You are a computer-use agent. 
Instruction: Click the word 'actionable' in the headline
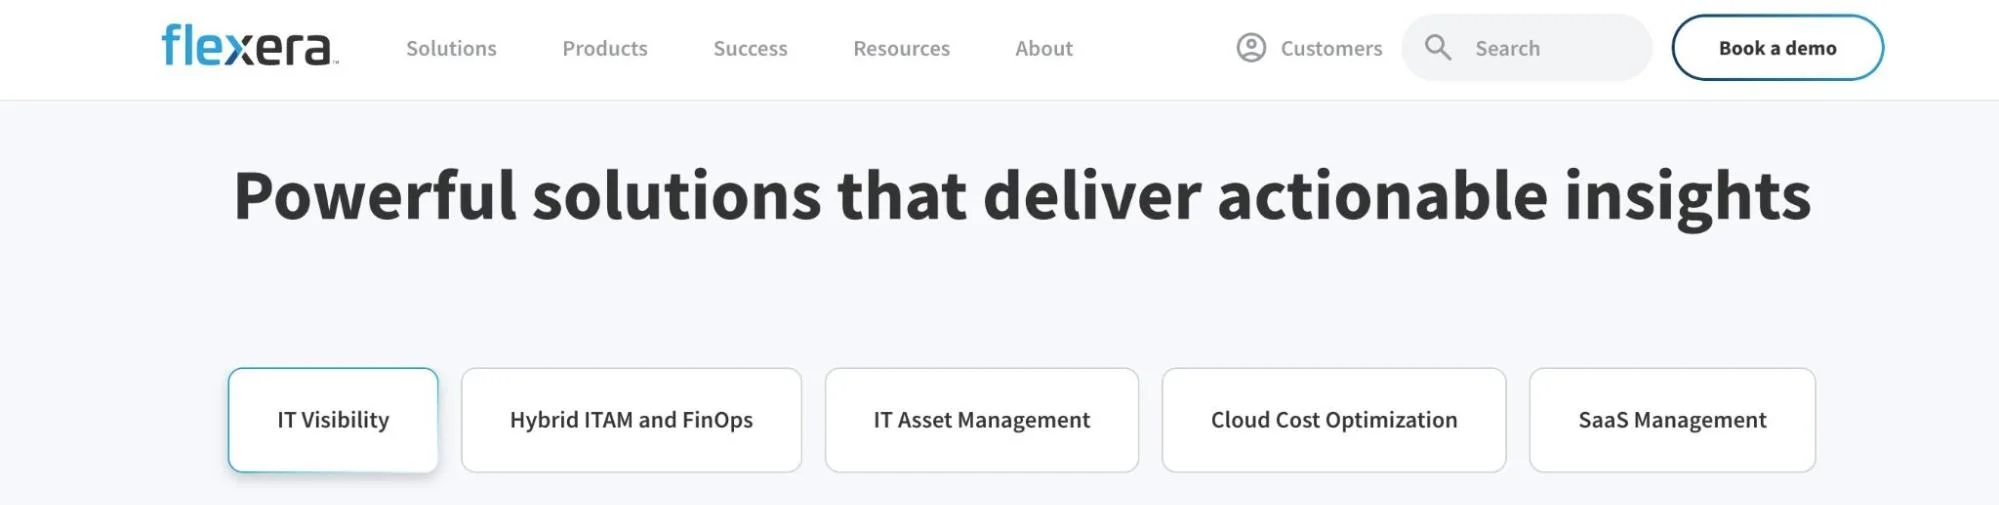1383,195
